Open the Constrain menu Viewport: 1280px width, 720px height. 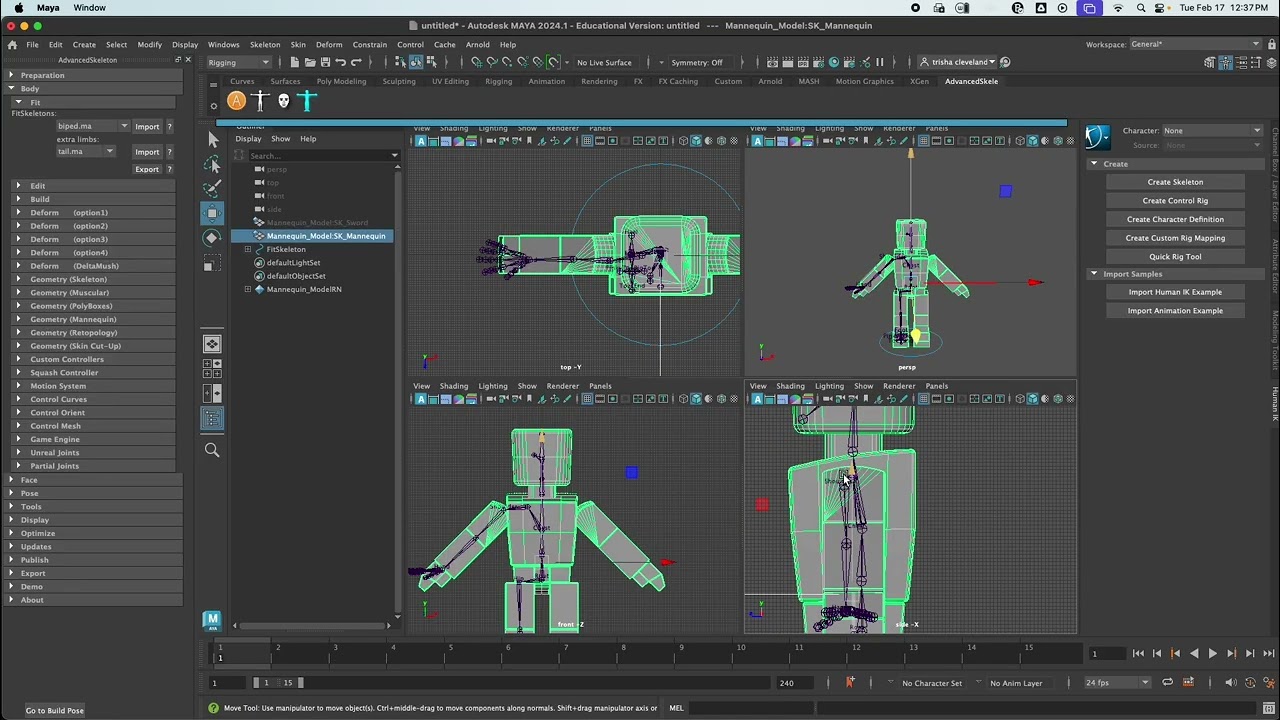coord(370,45)
